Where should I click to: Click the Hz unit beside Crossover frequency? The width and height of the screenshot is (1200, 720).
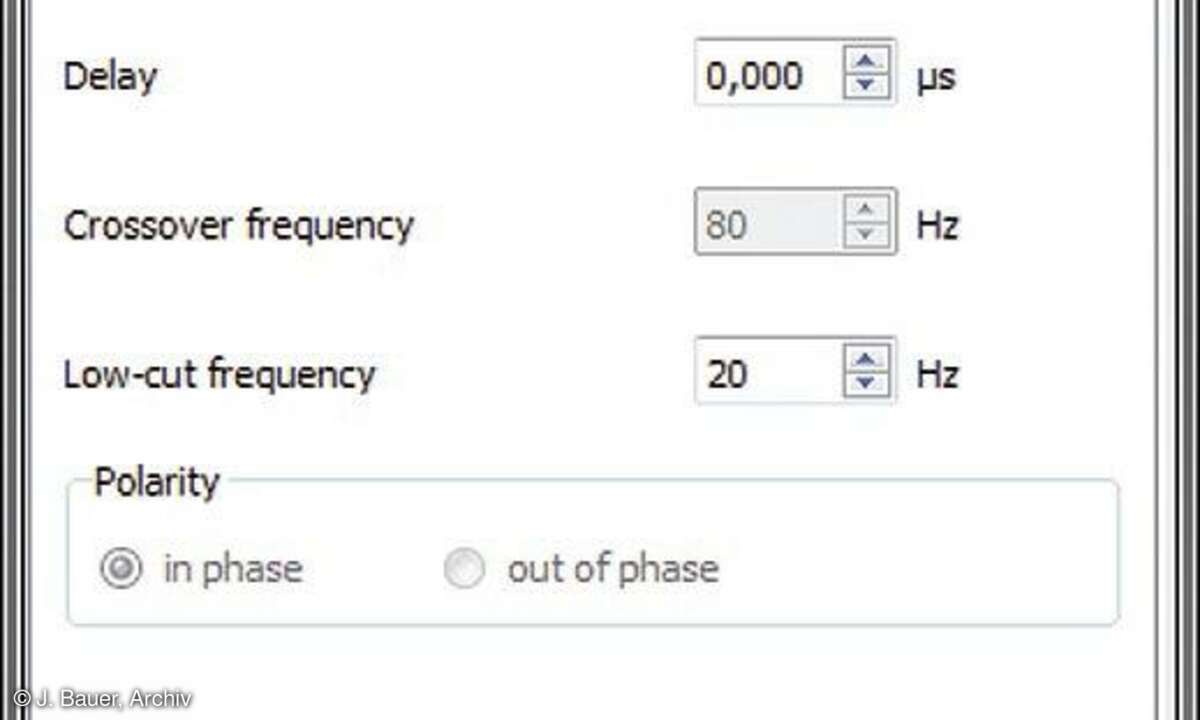937,225
